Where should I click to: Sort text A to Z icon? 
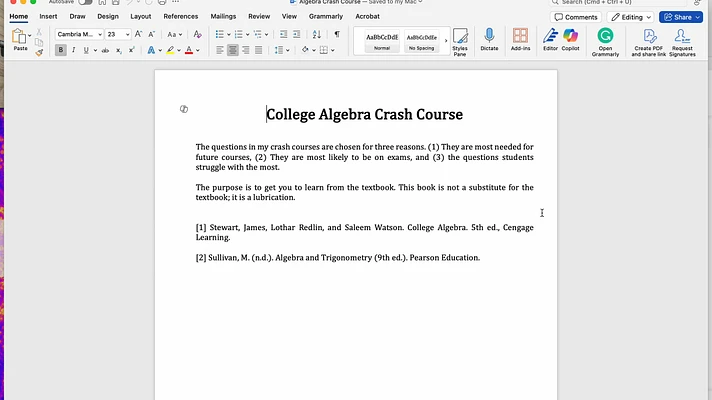pos(317,35)
